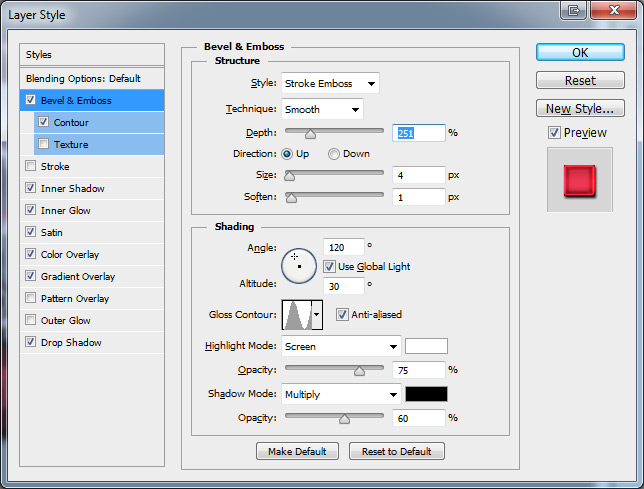Click the Reset to Default button
The height and width of the screenshot is (489, 644).
pos(396,451)
